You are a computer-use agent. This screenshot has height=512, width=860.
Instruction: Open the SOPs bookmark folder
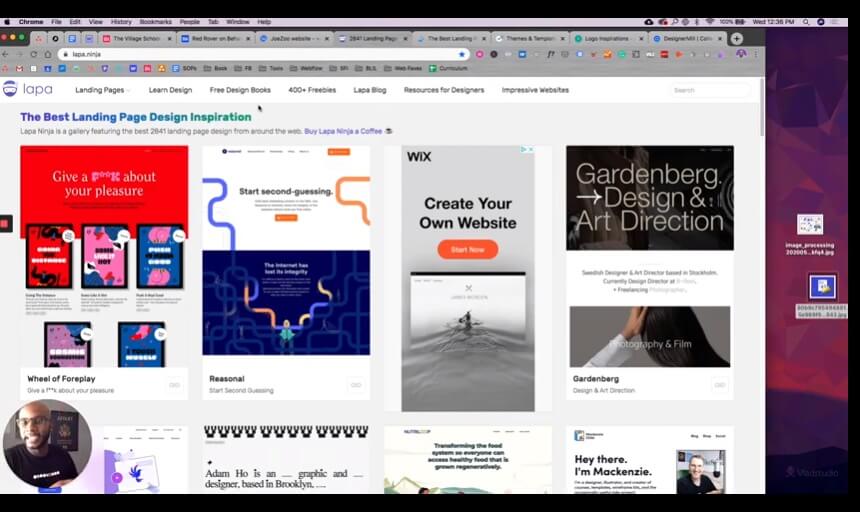click(x=184, y=69)
